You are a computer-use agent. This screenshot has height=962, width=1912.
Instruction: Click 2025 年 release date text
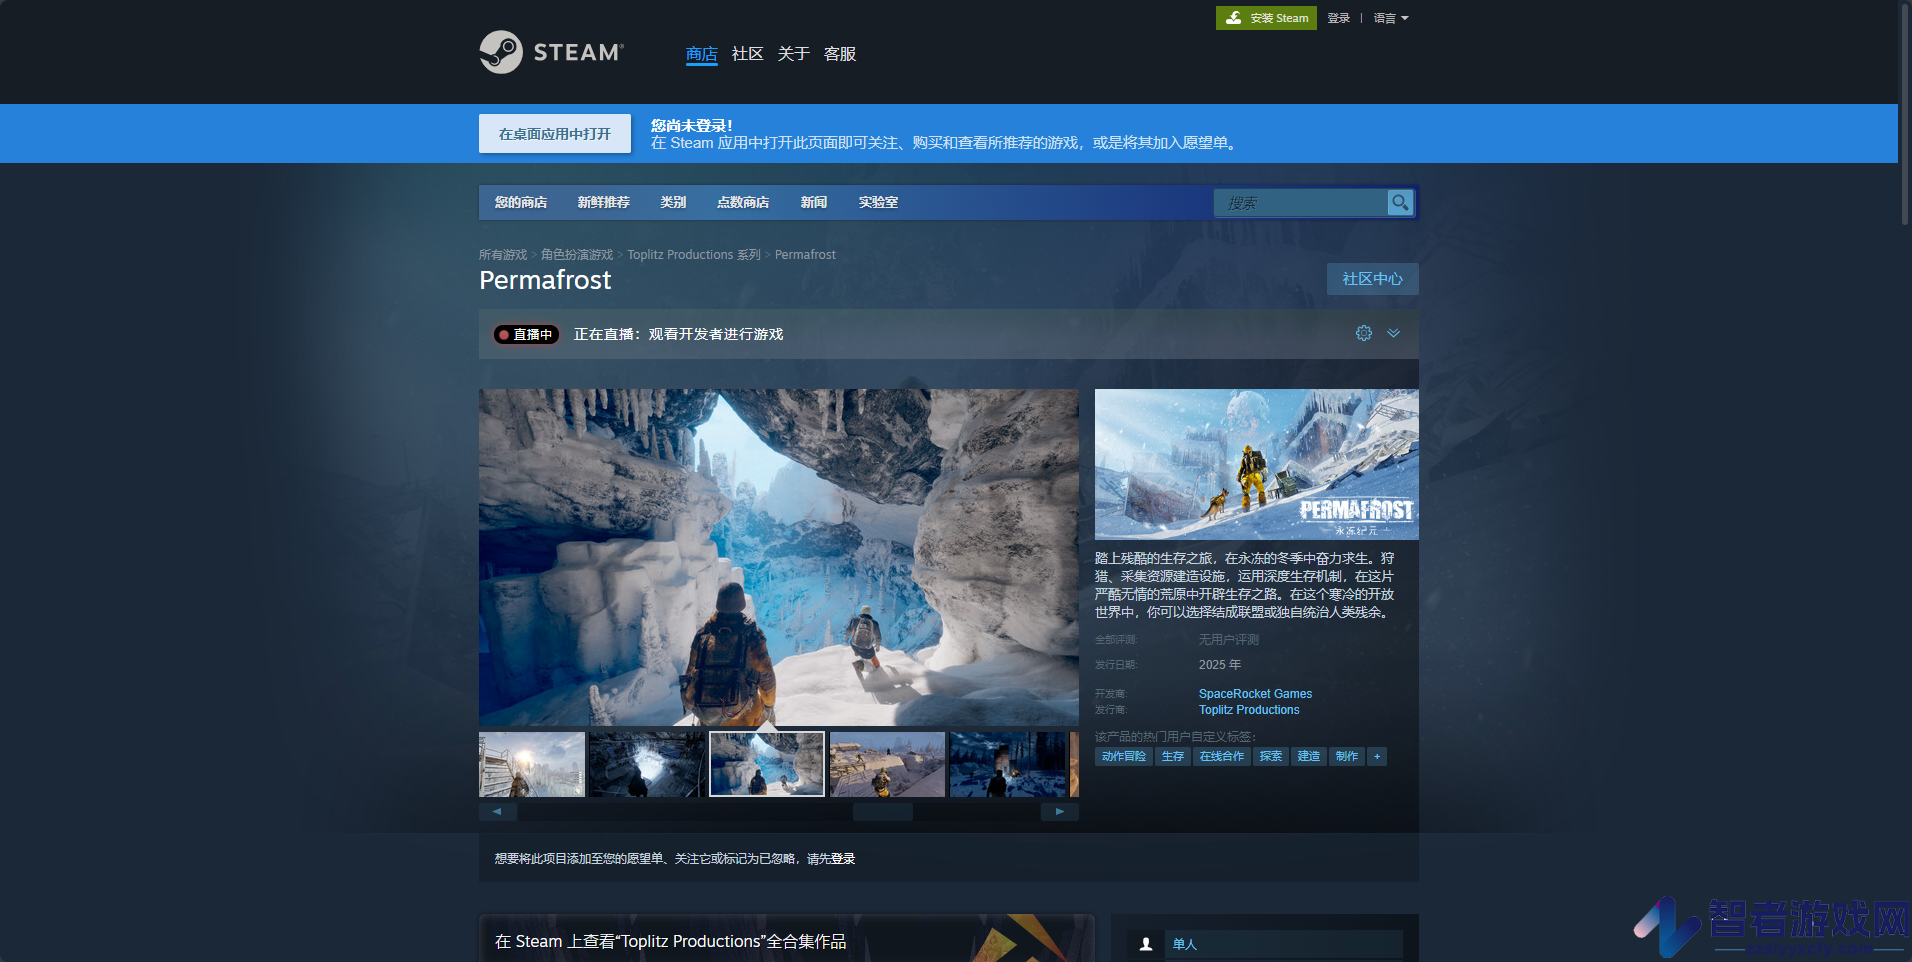(1220, 665)
